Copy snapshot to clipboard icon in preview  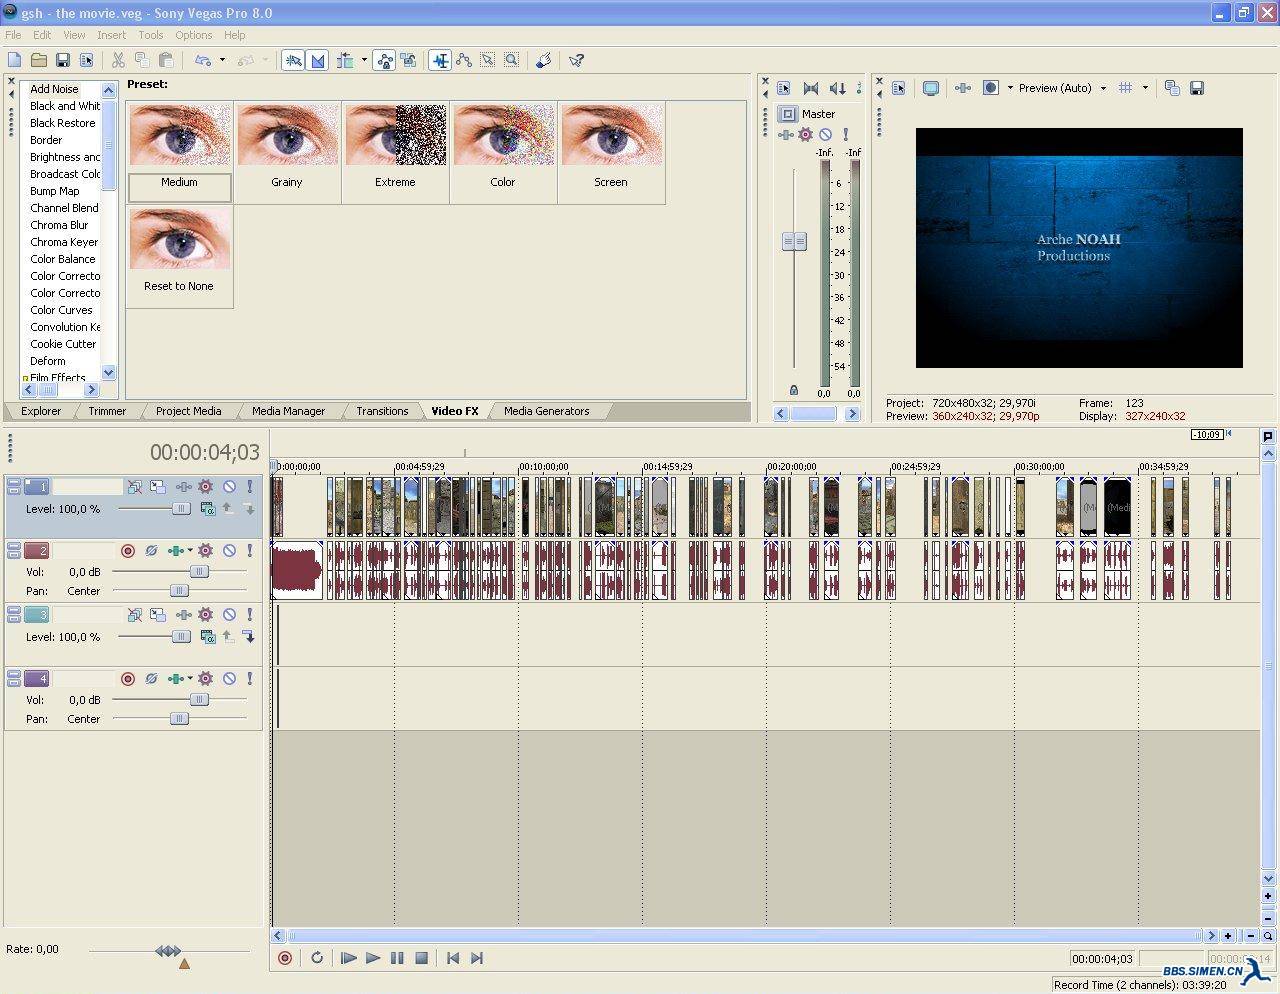[1172, 88]
